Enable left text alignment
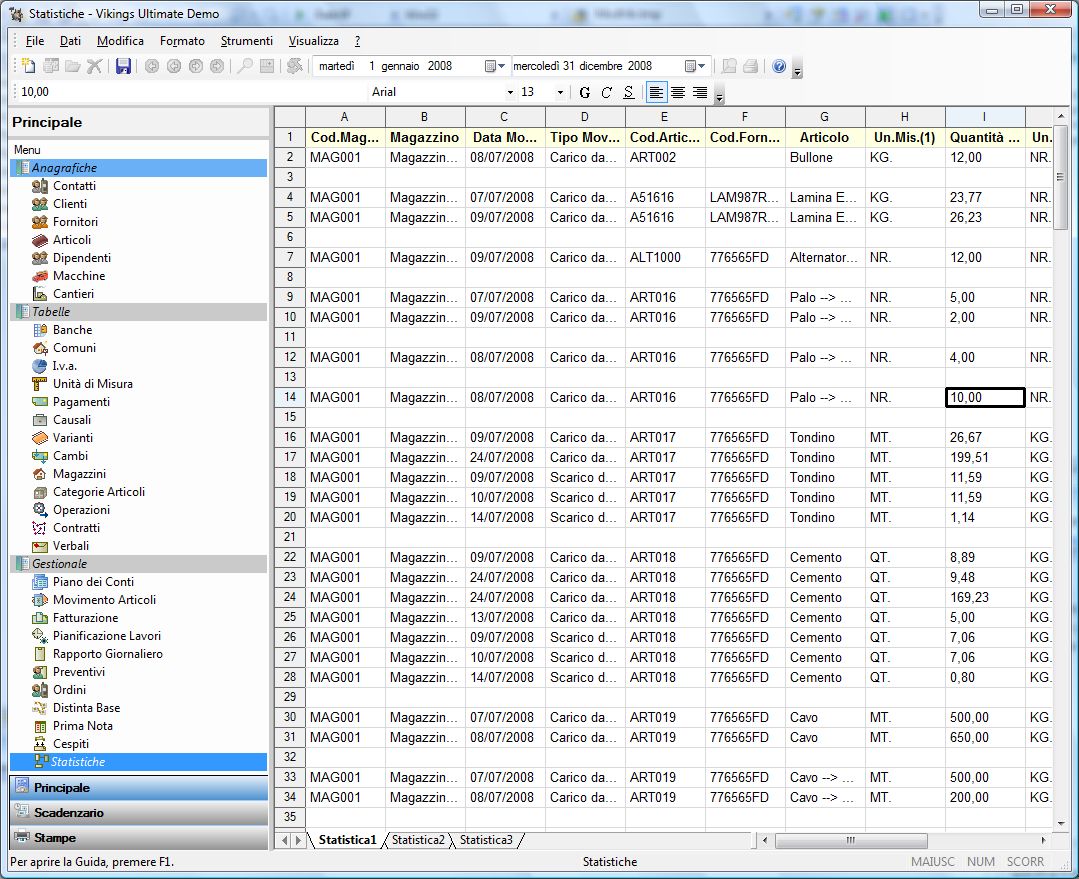Image resolution: width=1079 pixels, height=879 pixels. pos(656,92)
